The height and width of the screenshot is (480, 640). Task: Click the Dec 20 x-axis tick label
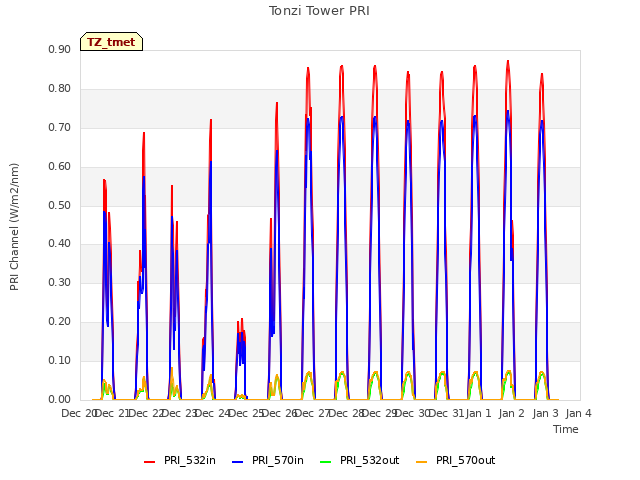pos(78,413)
